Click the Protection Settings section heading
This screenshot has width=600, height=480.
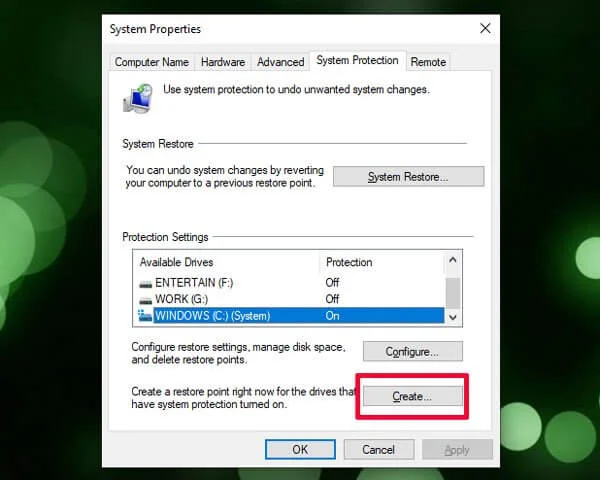[x=165, y=237]
